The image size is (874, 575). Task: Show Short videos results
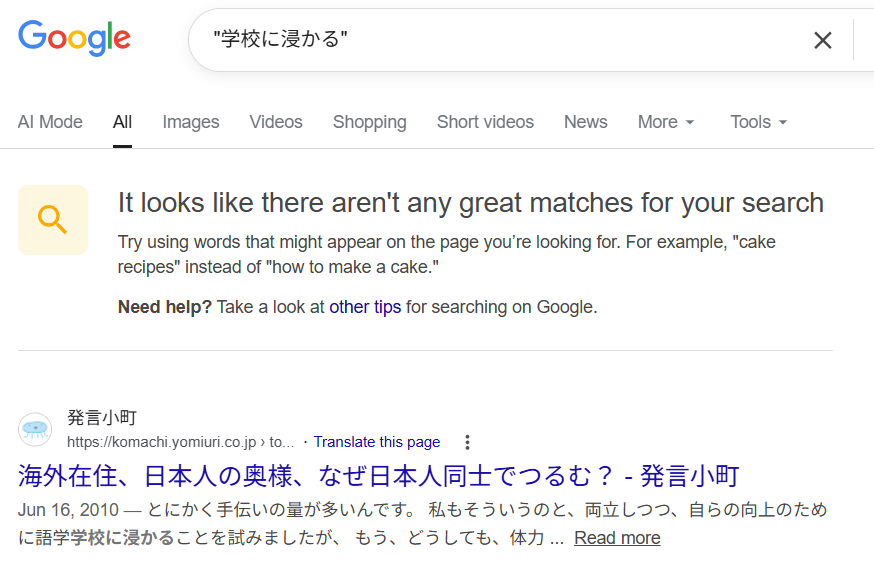tap(485, 122)
